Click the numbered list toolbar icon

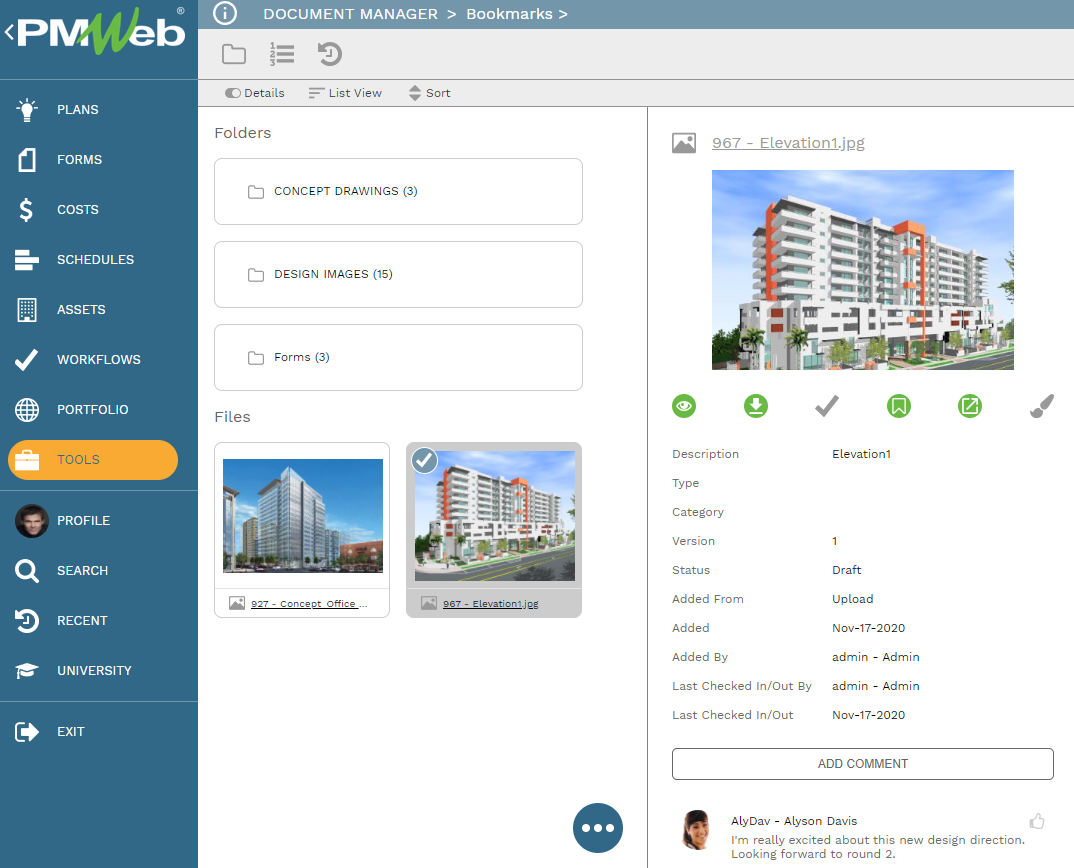[x=282, y=54]
